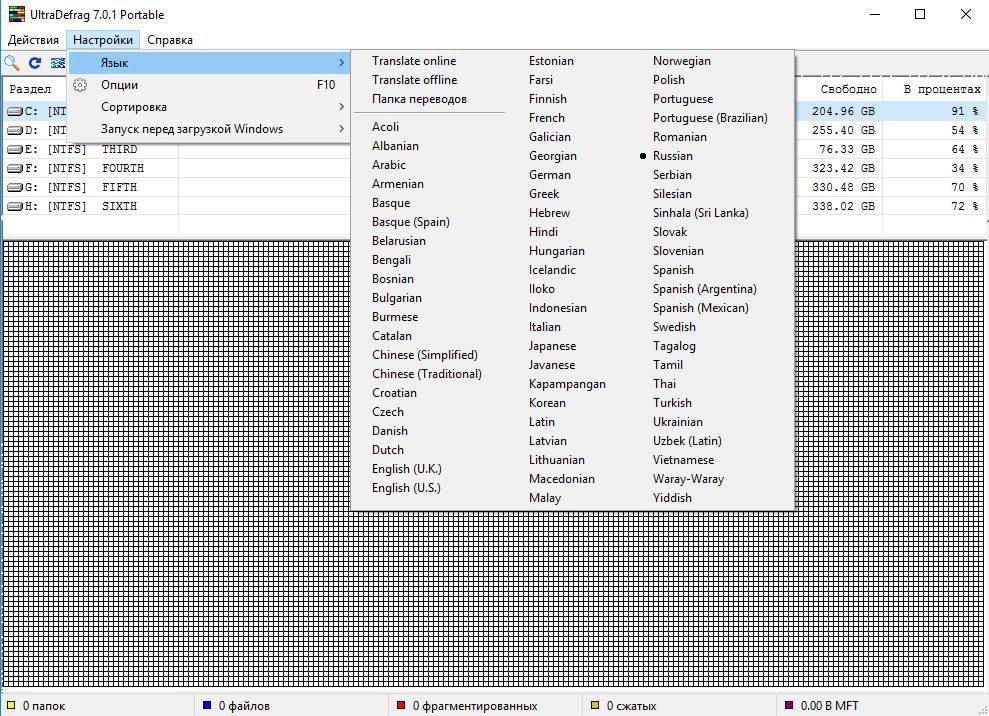Image resolution: width=989 pixels, height=716 pixels.
Task: Select Yiddish from language list
Action: 672,498
